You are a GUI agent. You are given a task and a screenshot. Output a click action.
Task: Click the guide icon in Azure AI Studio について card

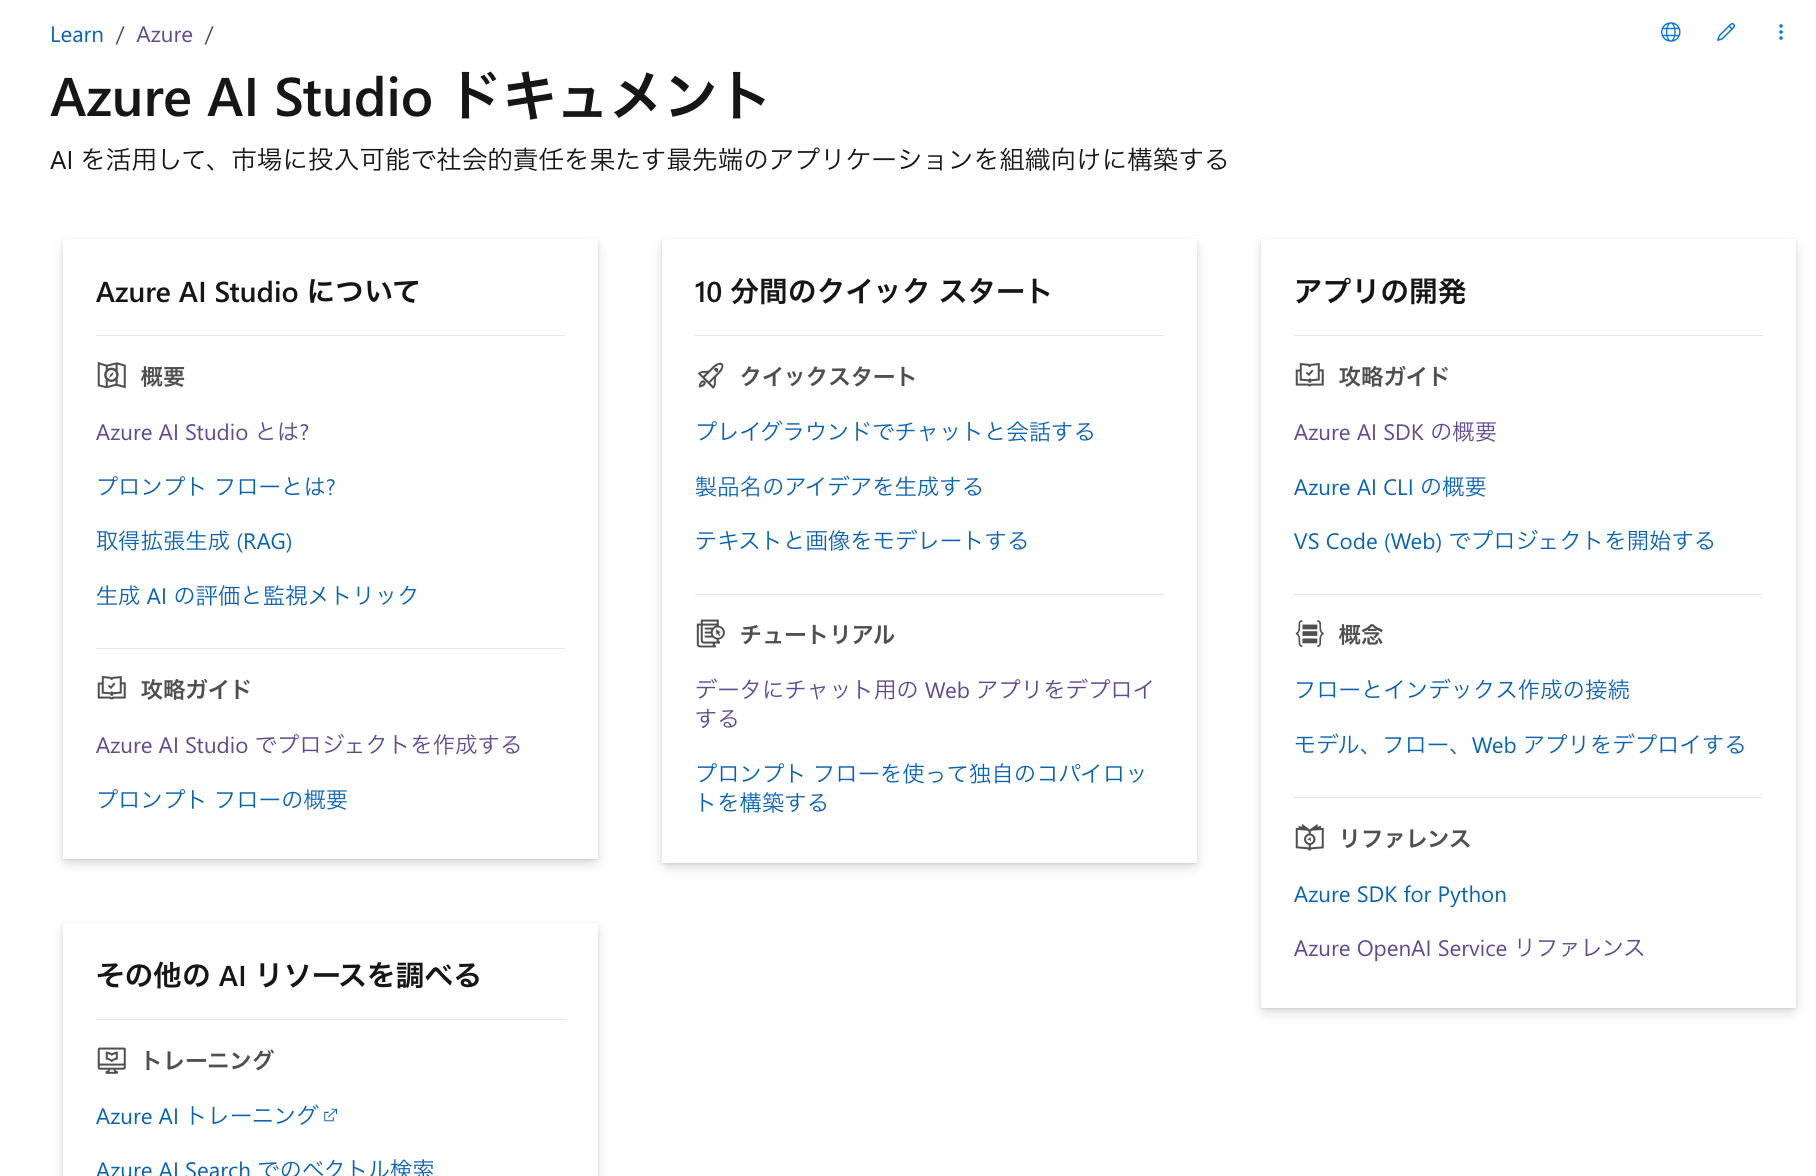111,688
